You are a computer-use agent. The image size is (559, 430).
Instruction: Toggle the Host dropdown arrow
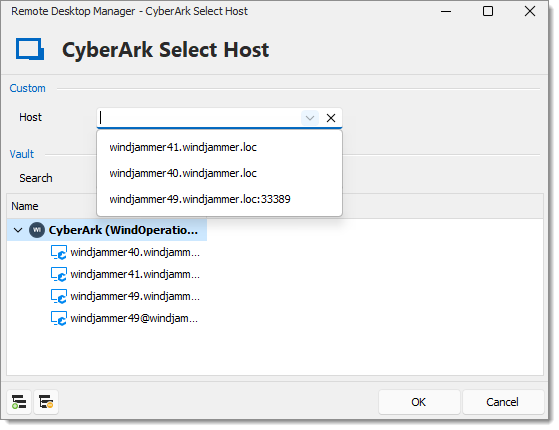310,118
